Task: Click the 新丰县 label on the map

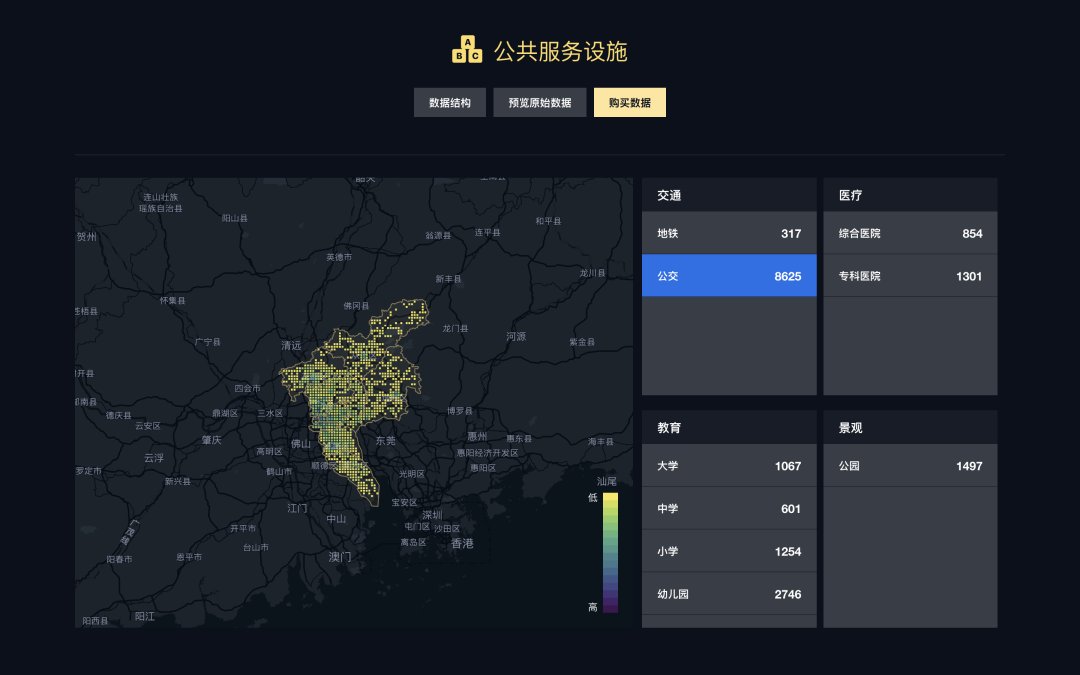Action: pos(448,279)
